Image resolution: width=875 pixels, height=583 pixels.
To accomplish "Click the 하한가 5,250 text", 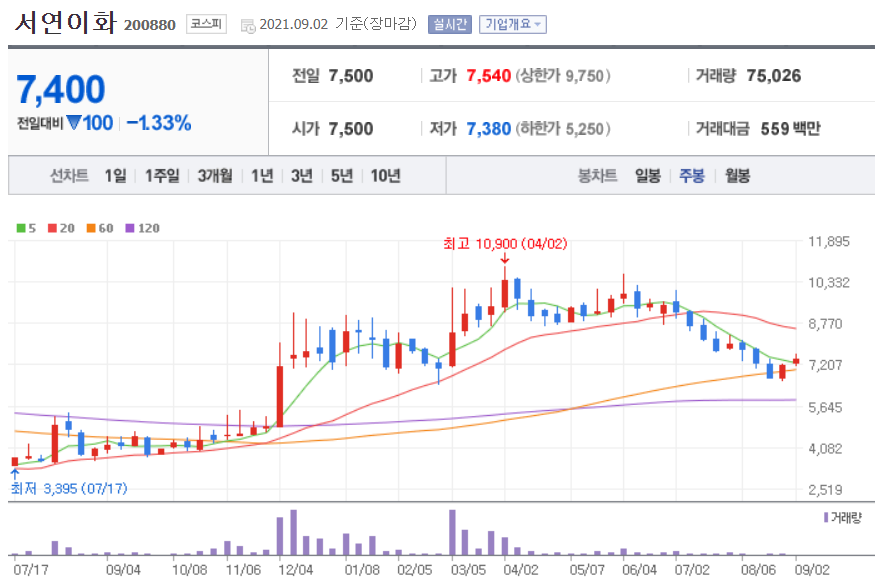I will click(562, 129).
